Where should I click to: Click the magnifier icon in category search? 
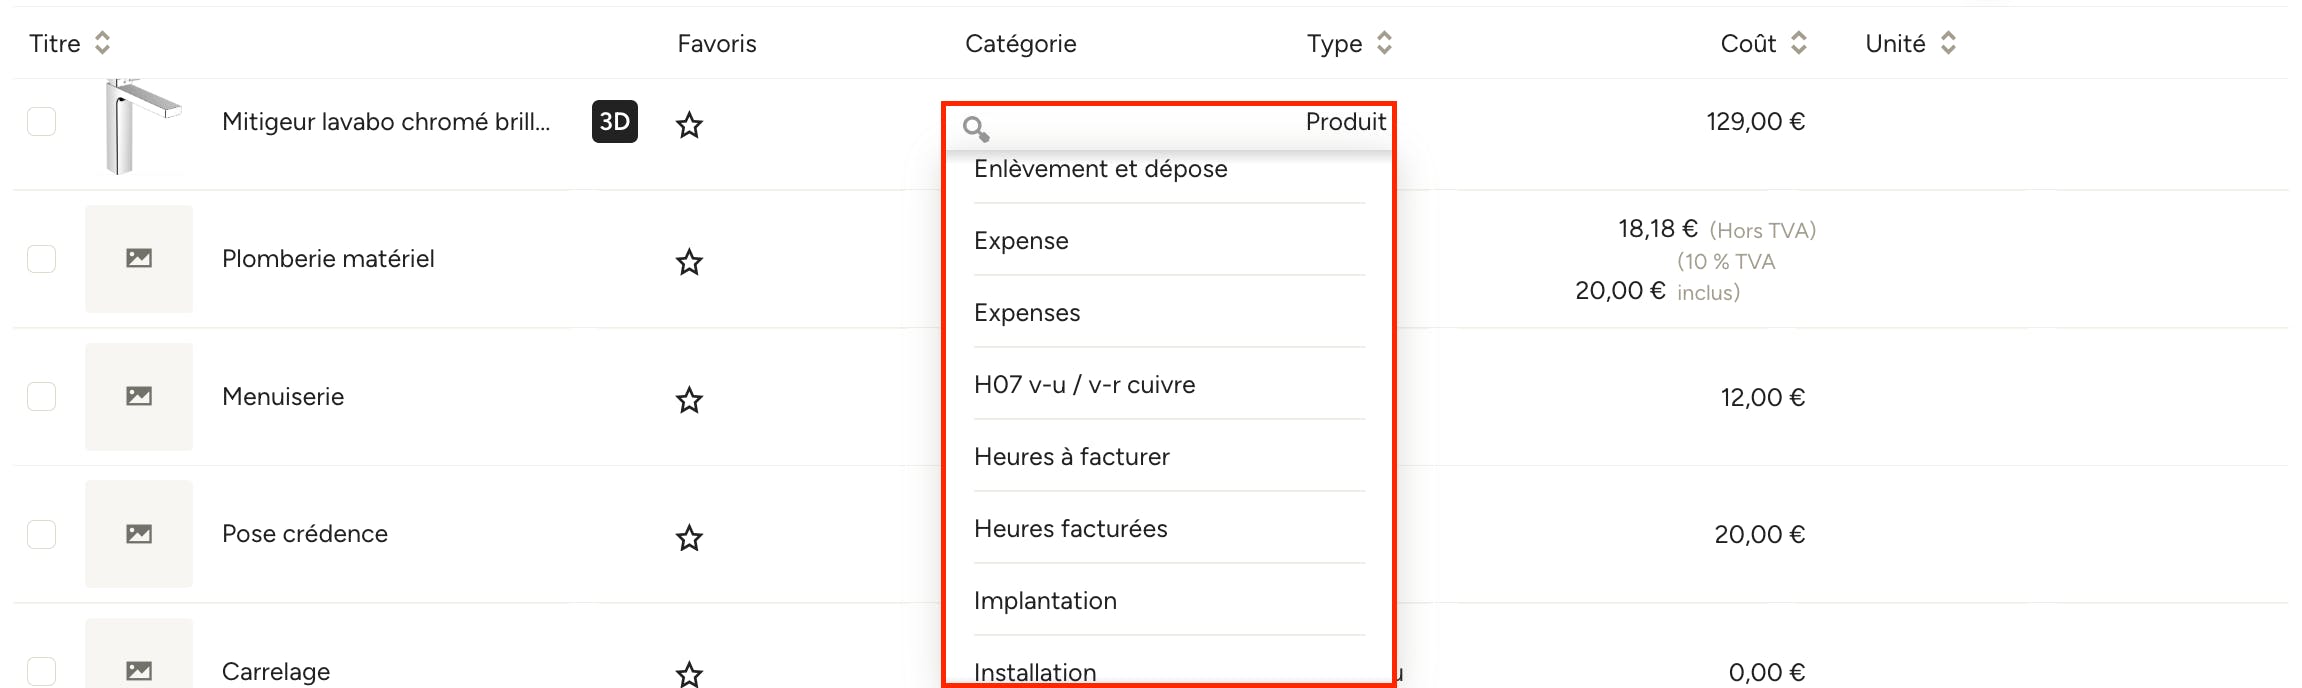click(x=976, y=129)
